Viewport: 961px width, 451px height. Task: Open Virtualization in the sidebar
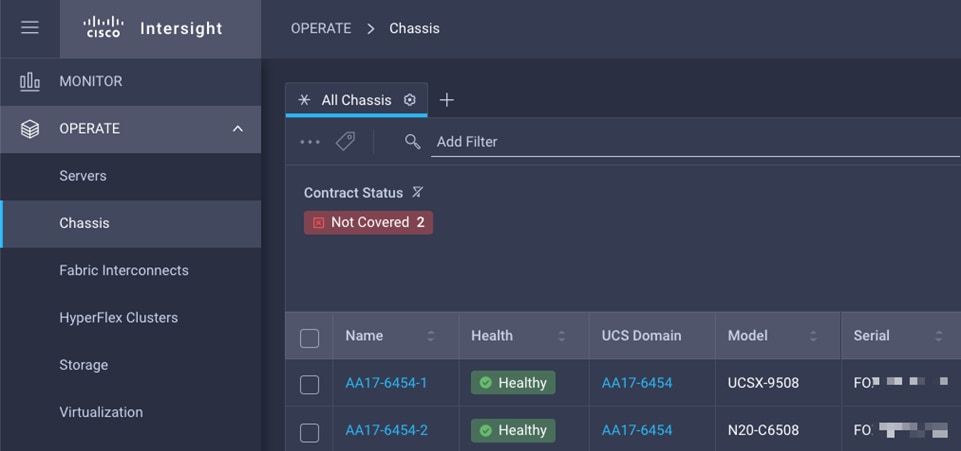131,412
